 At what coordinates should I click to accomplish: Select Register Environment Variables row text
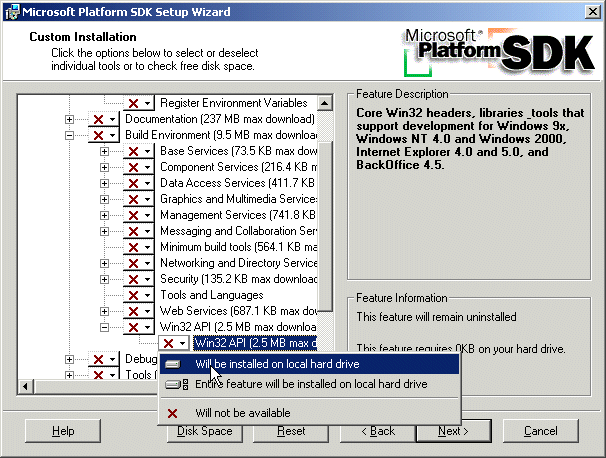tap(233, 103)
